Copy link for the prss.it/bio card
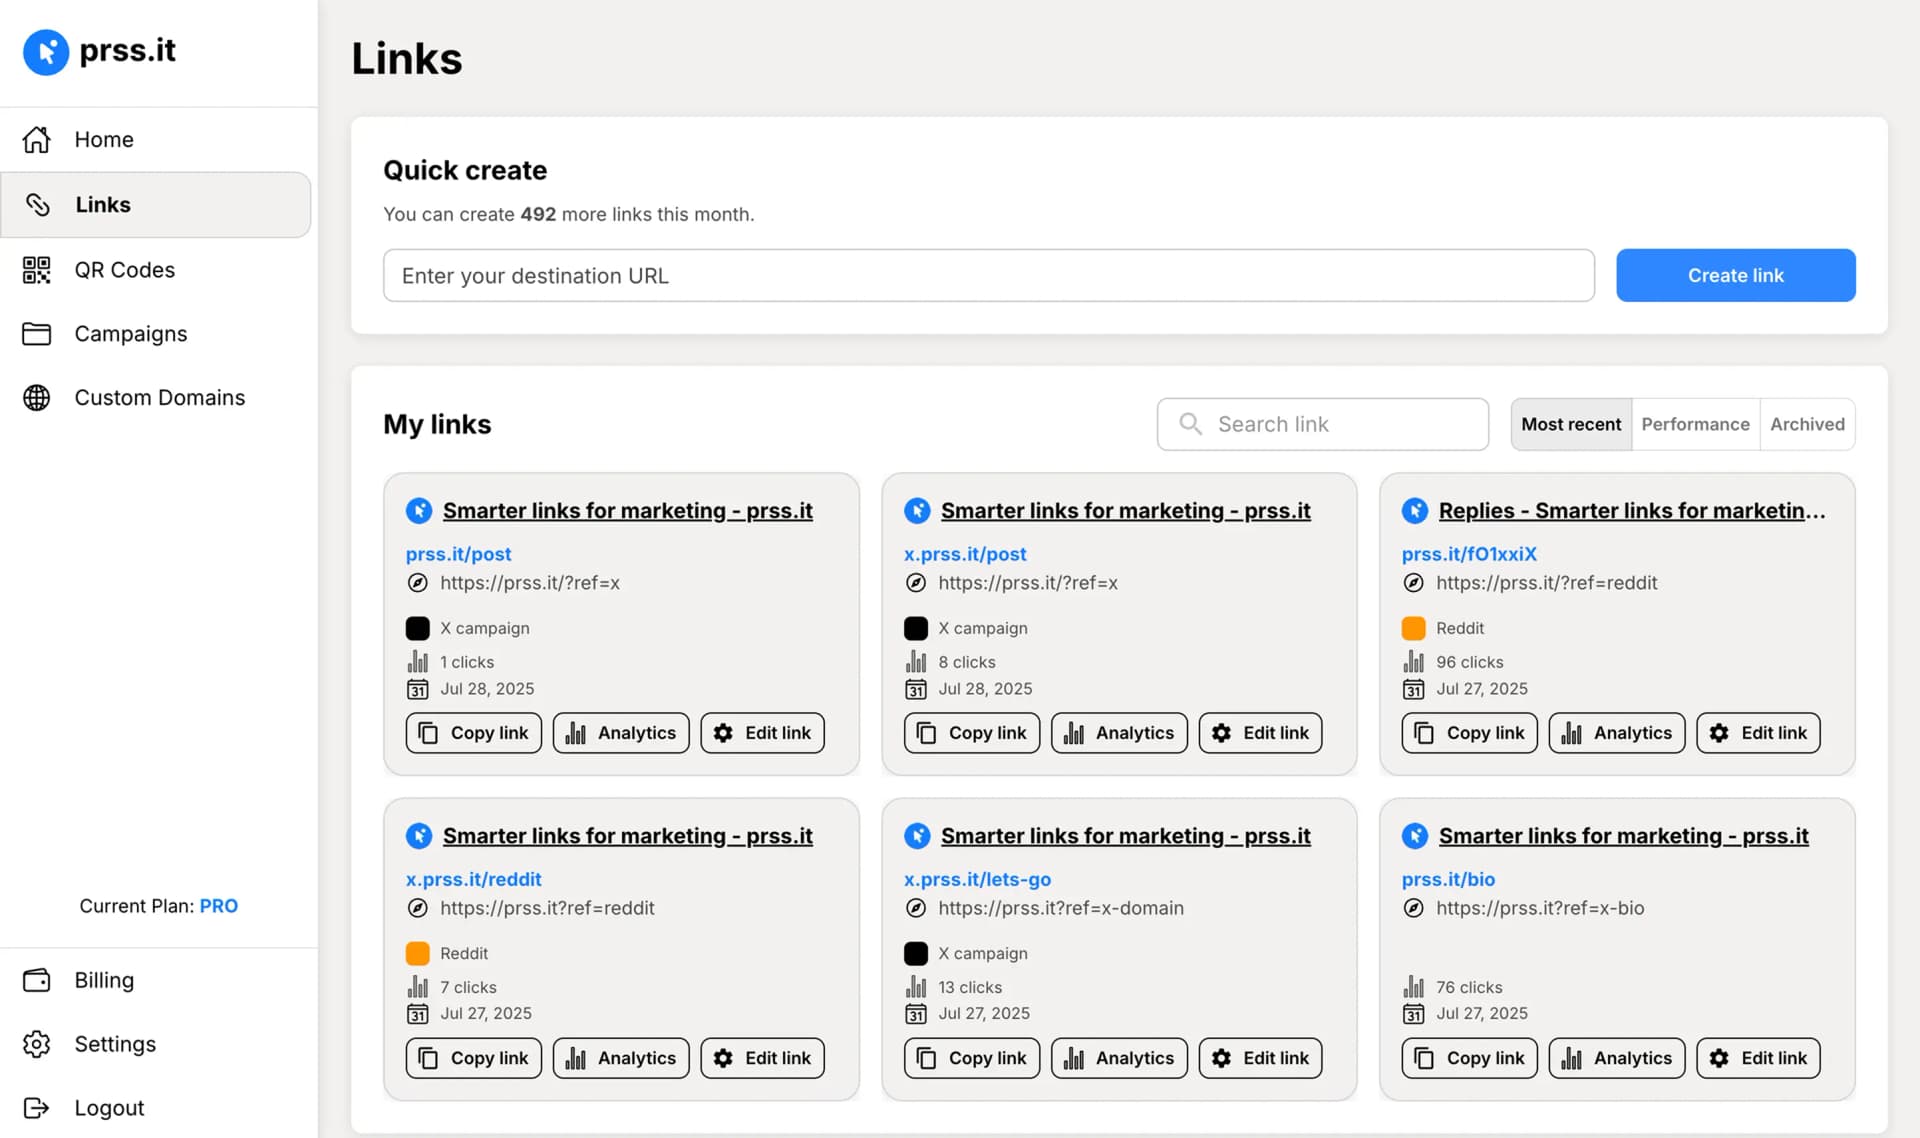This screenshot has height=1138, width=1920. coord(1469,1059)
